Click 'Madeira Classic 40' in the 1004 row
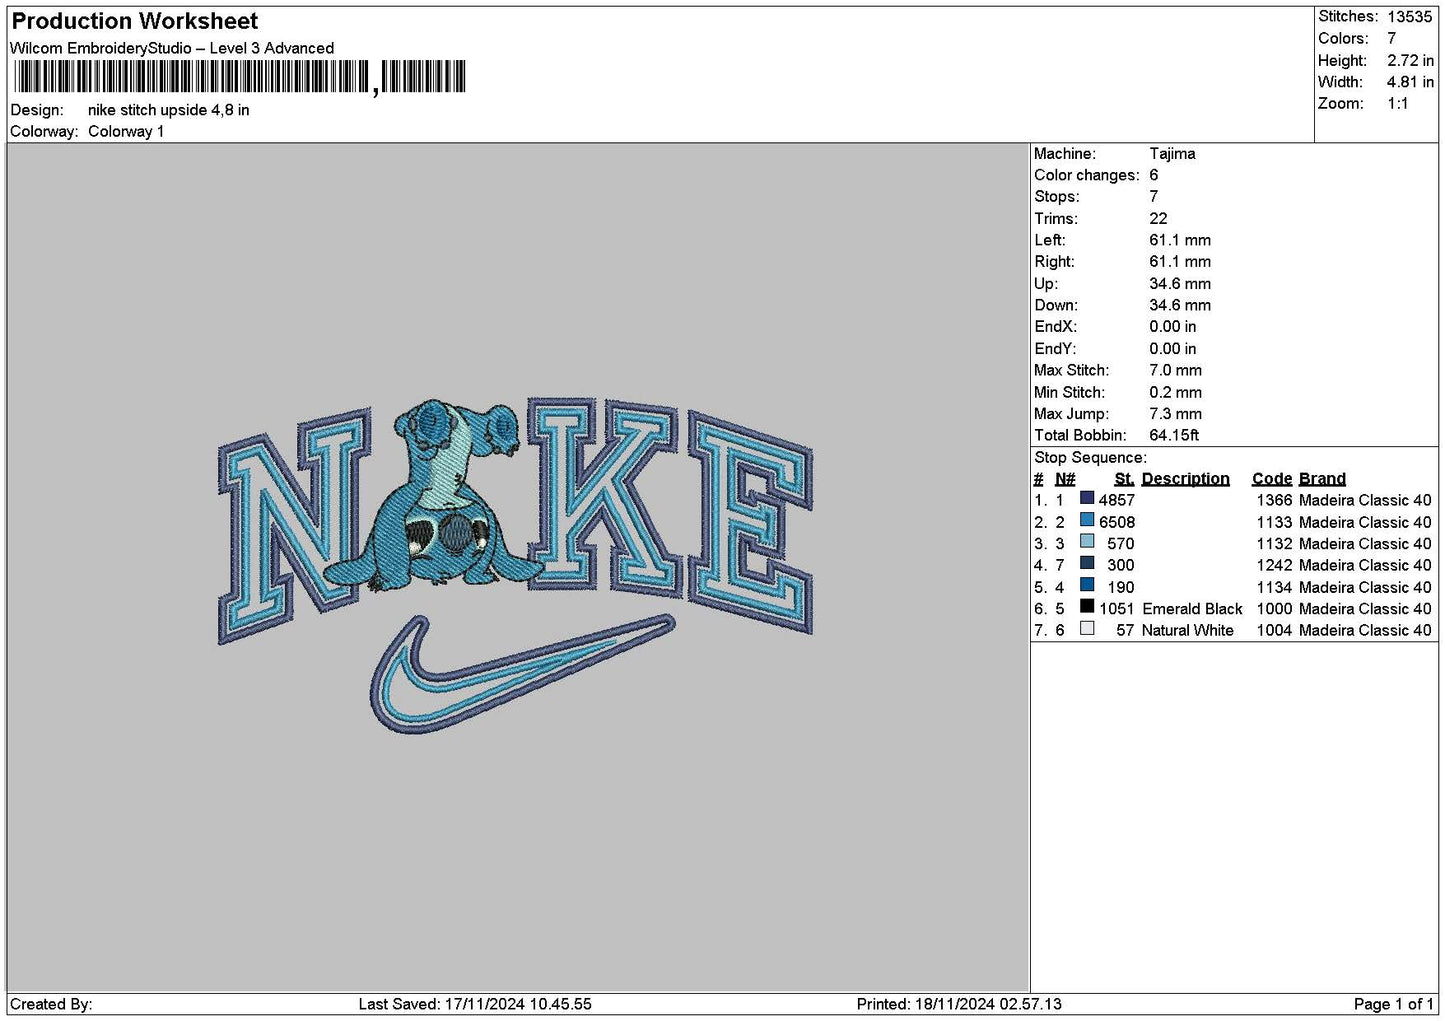Viewport: 1445px width, 1021px height. pos(1365,630)
